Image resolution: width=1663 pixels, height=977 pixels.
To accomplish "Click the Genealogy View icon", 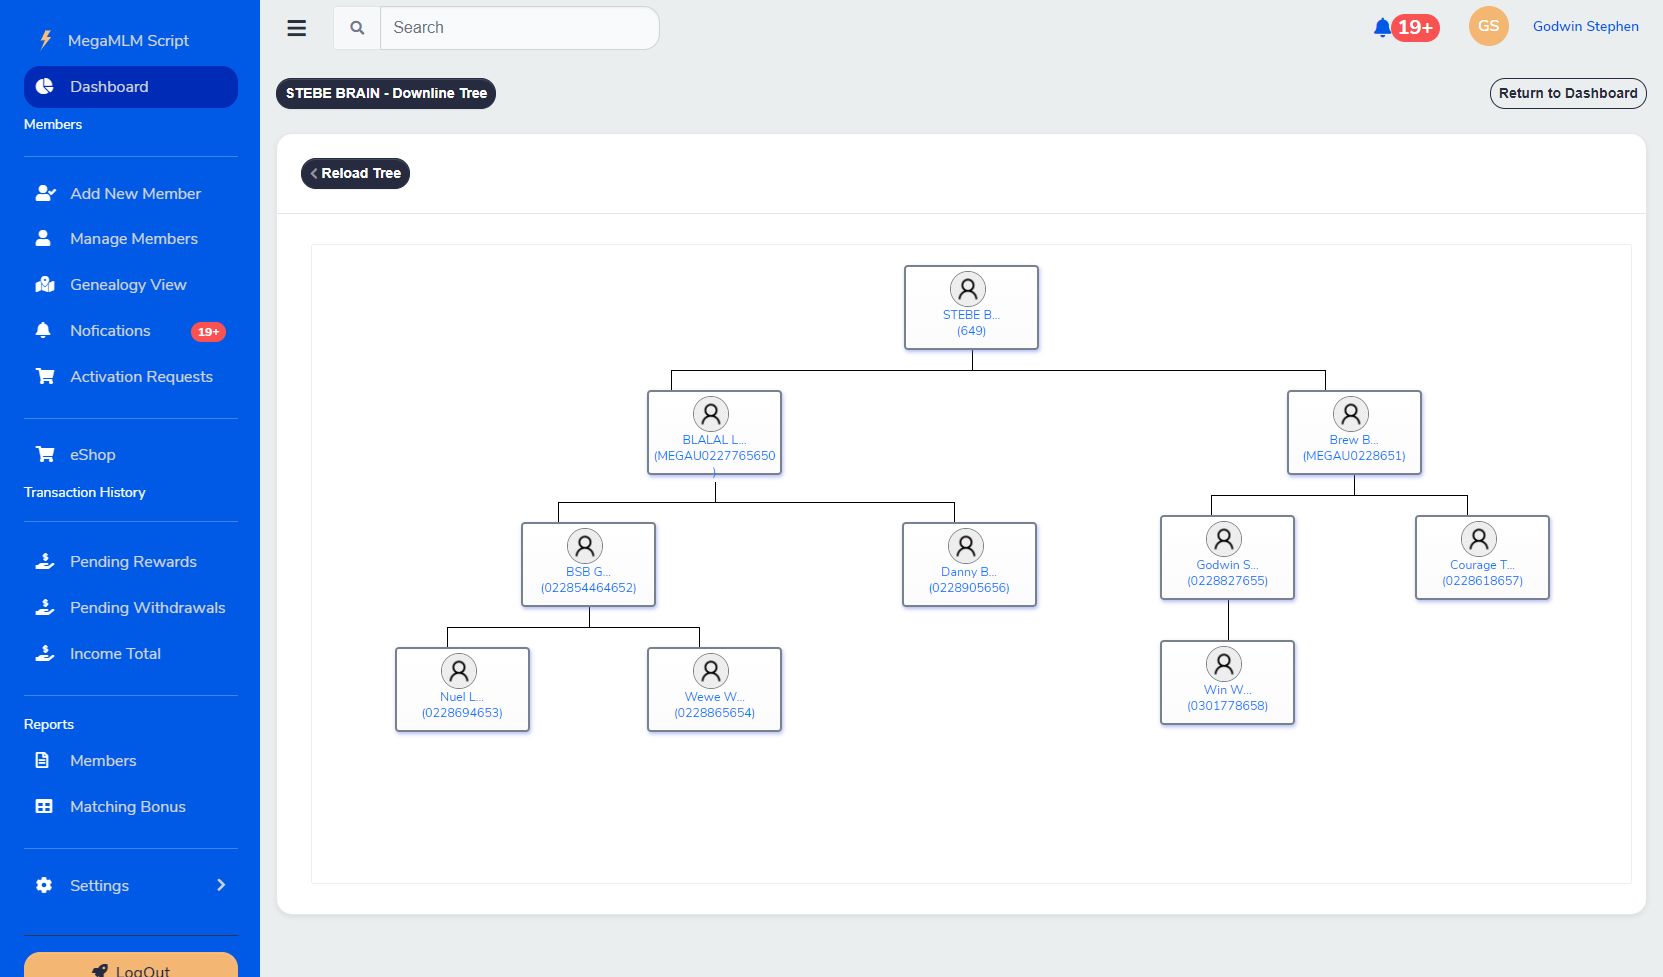I will pos(45,285).
